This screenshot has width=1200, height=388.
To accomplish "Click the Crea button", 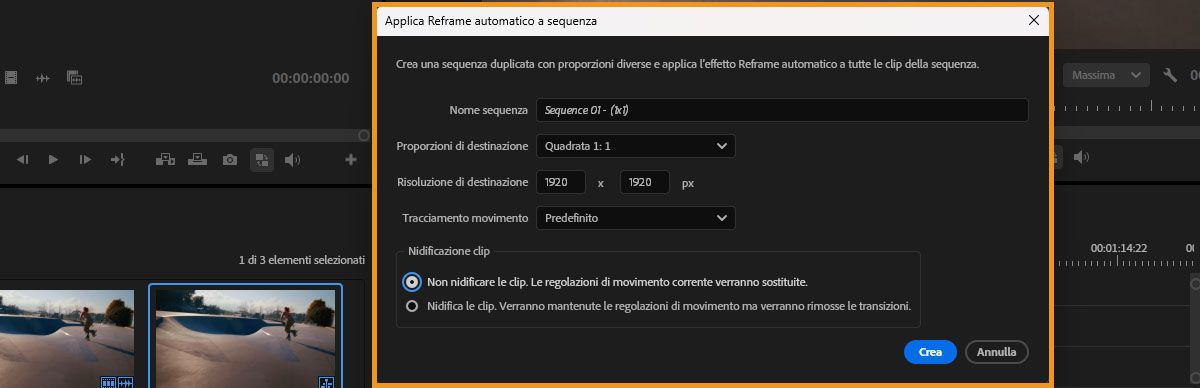I will coord(930,352).
